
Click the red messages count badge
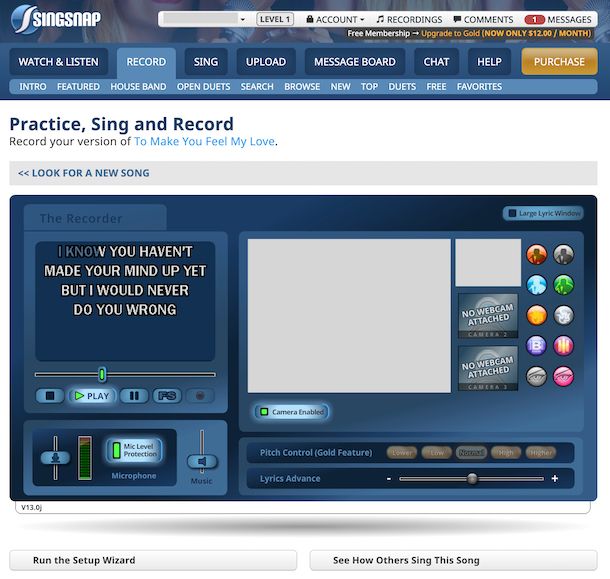coord(535,19)
